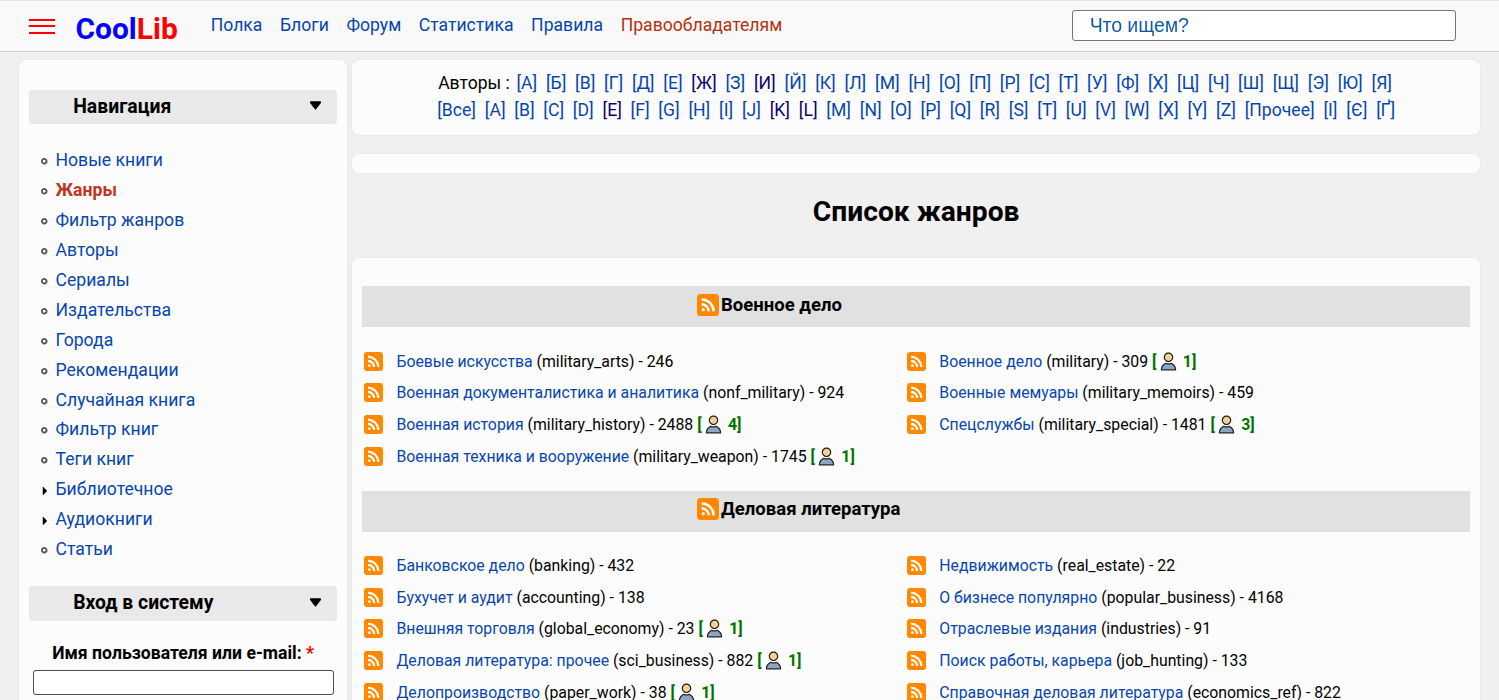Click RSS icon next to Деловая литература header
This screenshot has height=700, width=1499.
point(708,510)
